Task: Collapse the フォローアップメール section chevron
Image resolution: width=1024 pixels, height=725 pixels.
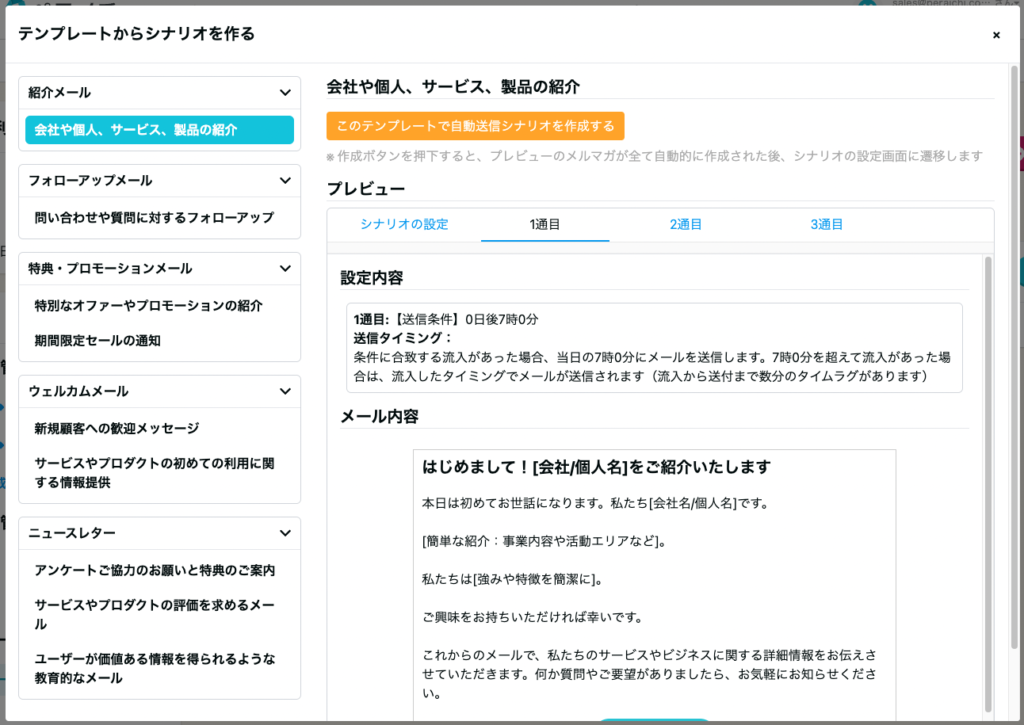Action: (x=285, y=181)
